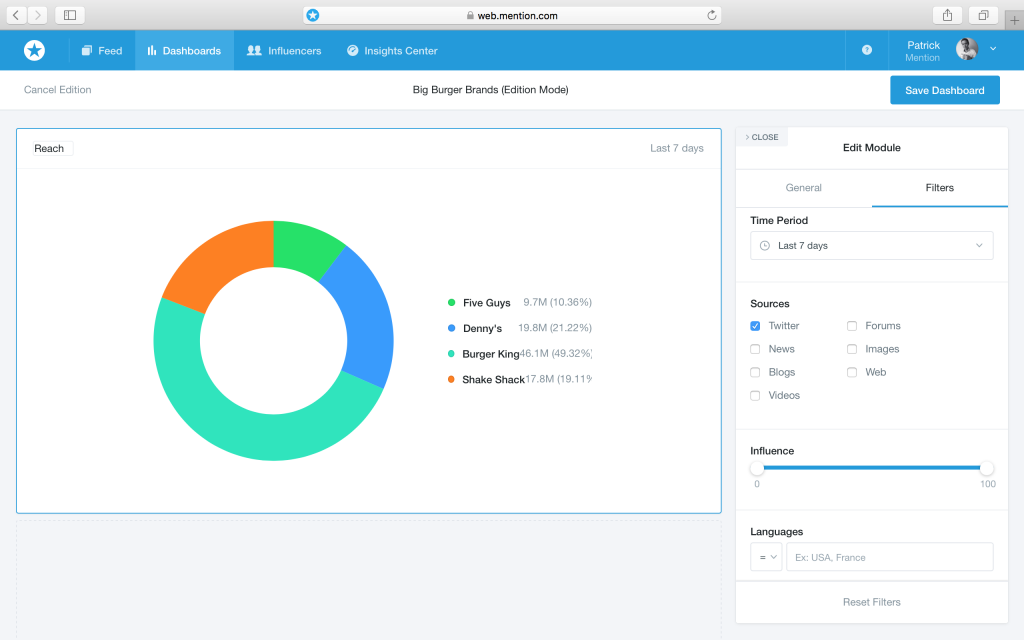Screen dimensions: 1024x640
Task: Enable the Web source checkbox
Action: click(x=852, y=372)
